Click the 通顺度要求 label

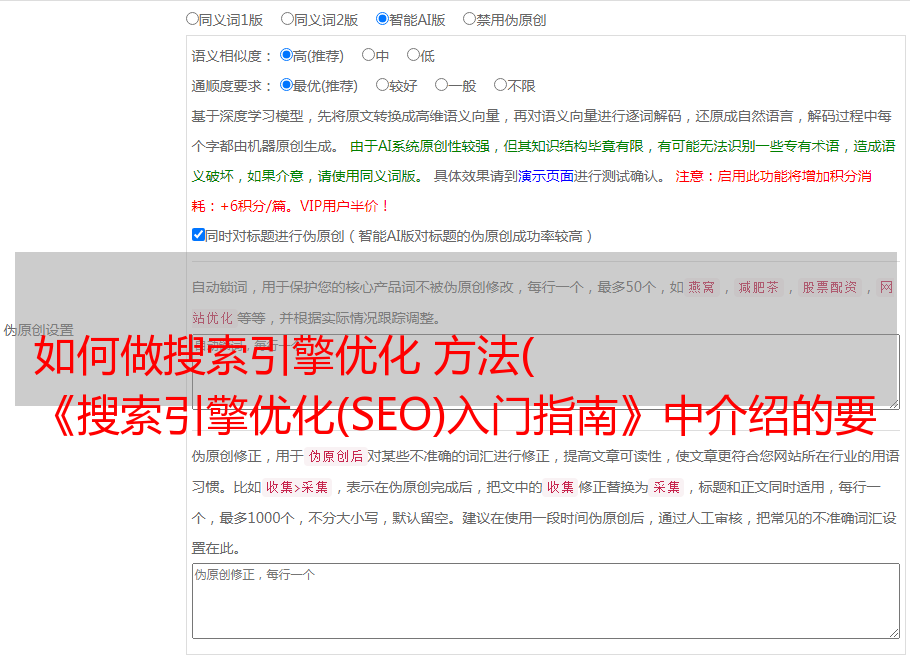pos(231,87)
